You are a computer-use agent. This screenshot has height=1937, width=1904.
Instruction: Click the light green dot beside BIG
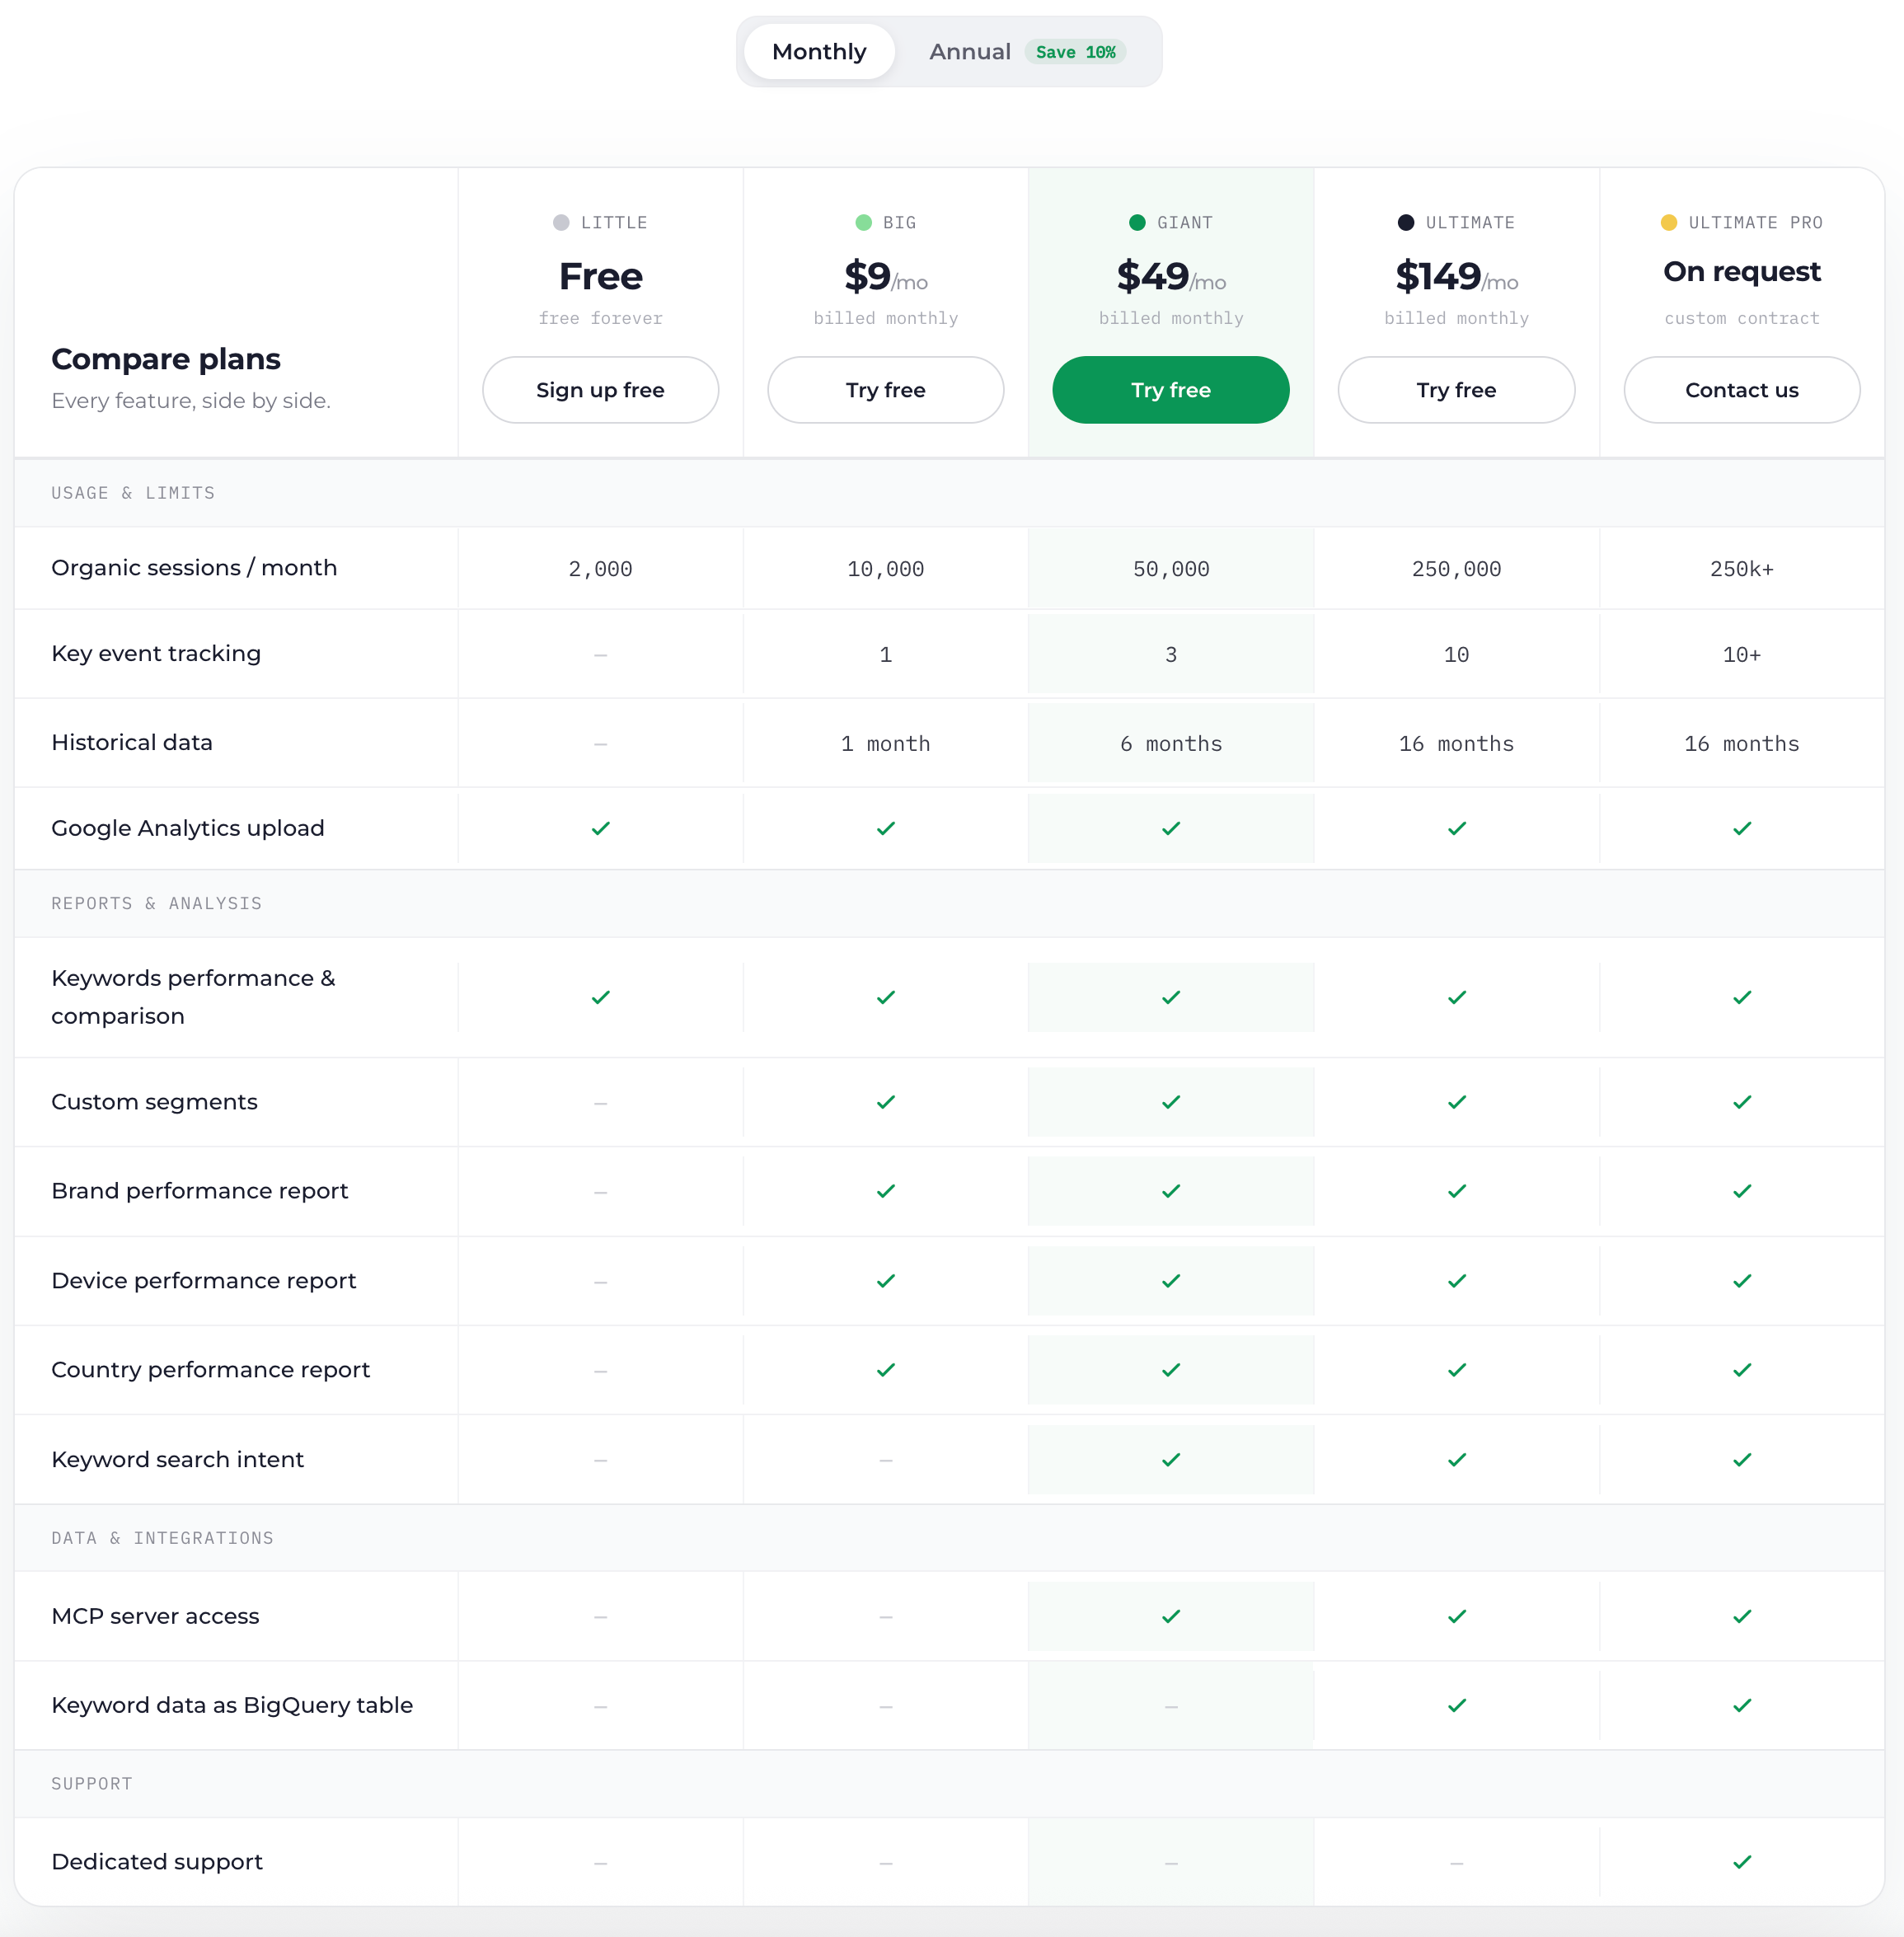pos(863,222)
